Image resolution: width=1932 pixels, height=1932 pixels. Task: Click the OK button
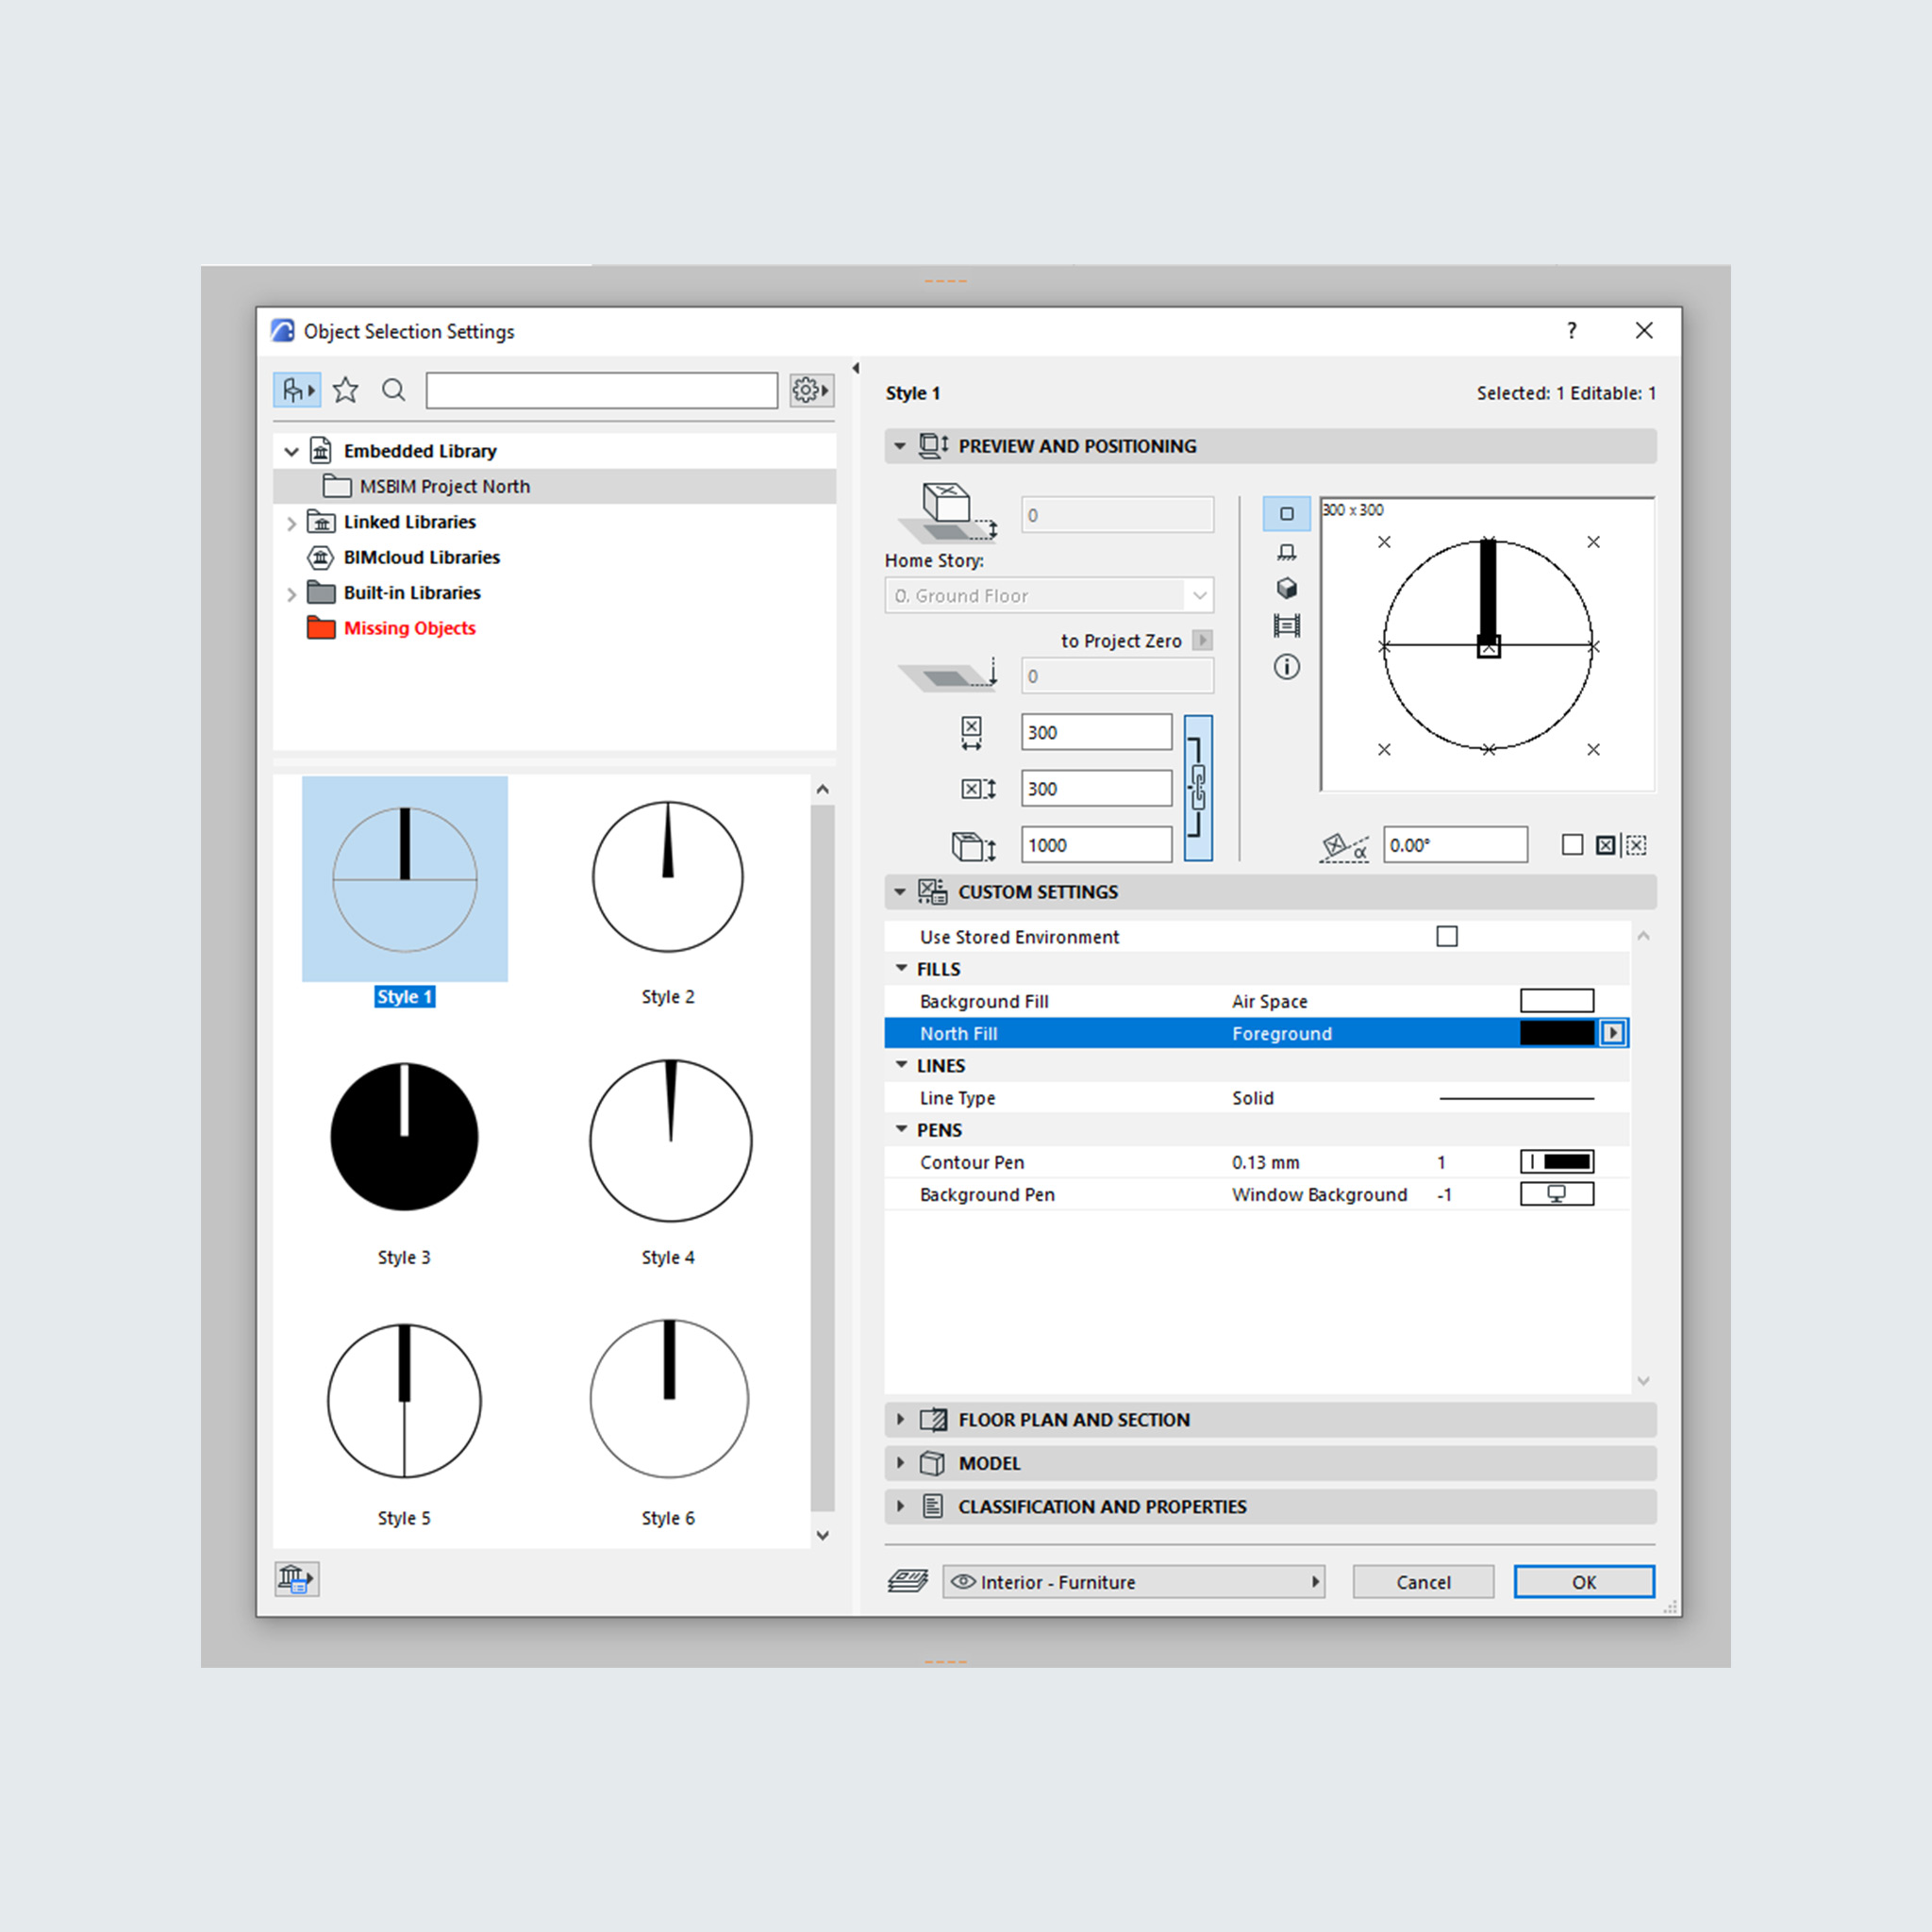(x=1583, y=1582)
